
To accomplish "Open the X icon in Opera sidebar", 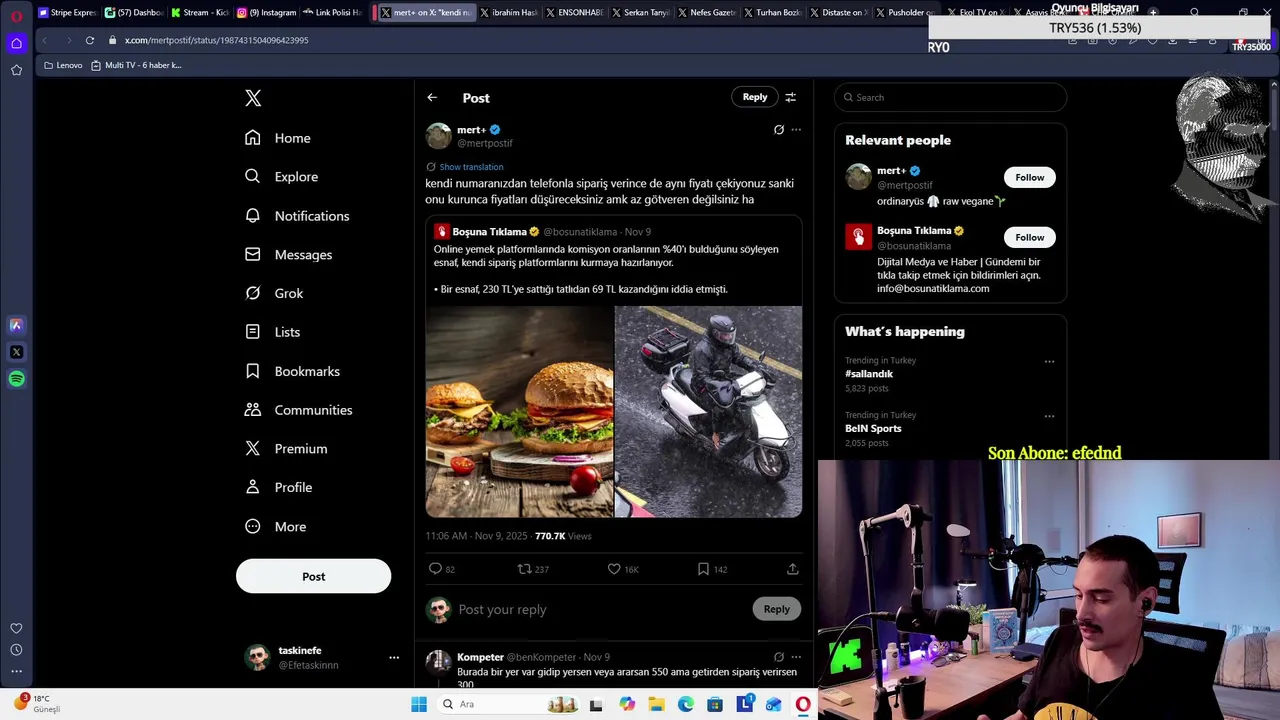I will [16, 352].
